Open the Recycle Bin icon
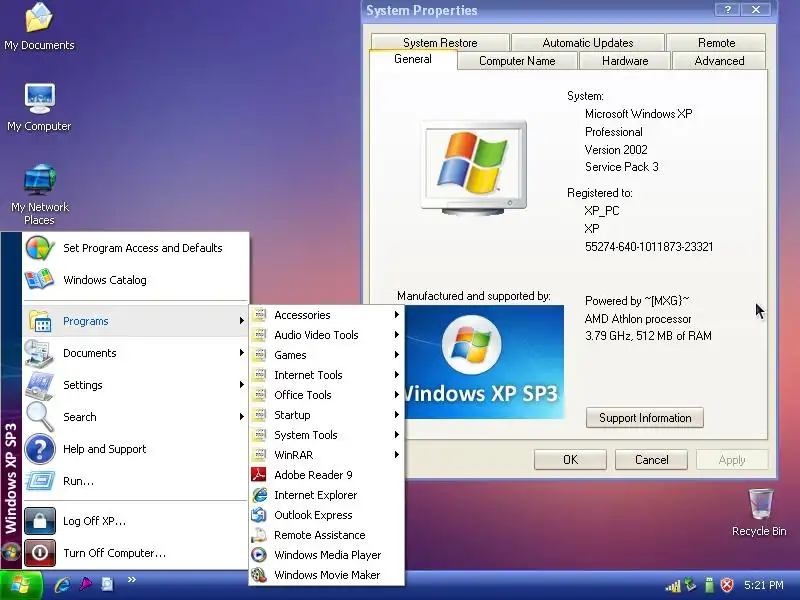 [x=759, y=512]
